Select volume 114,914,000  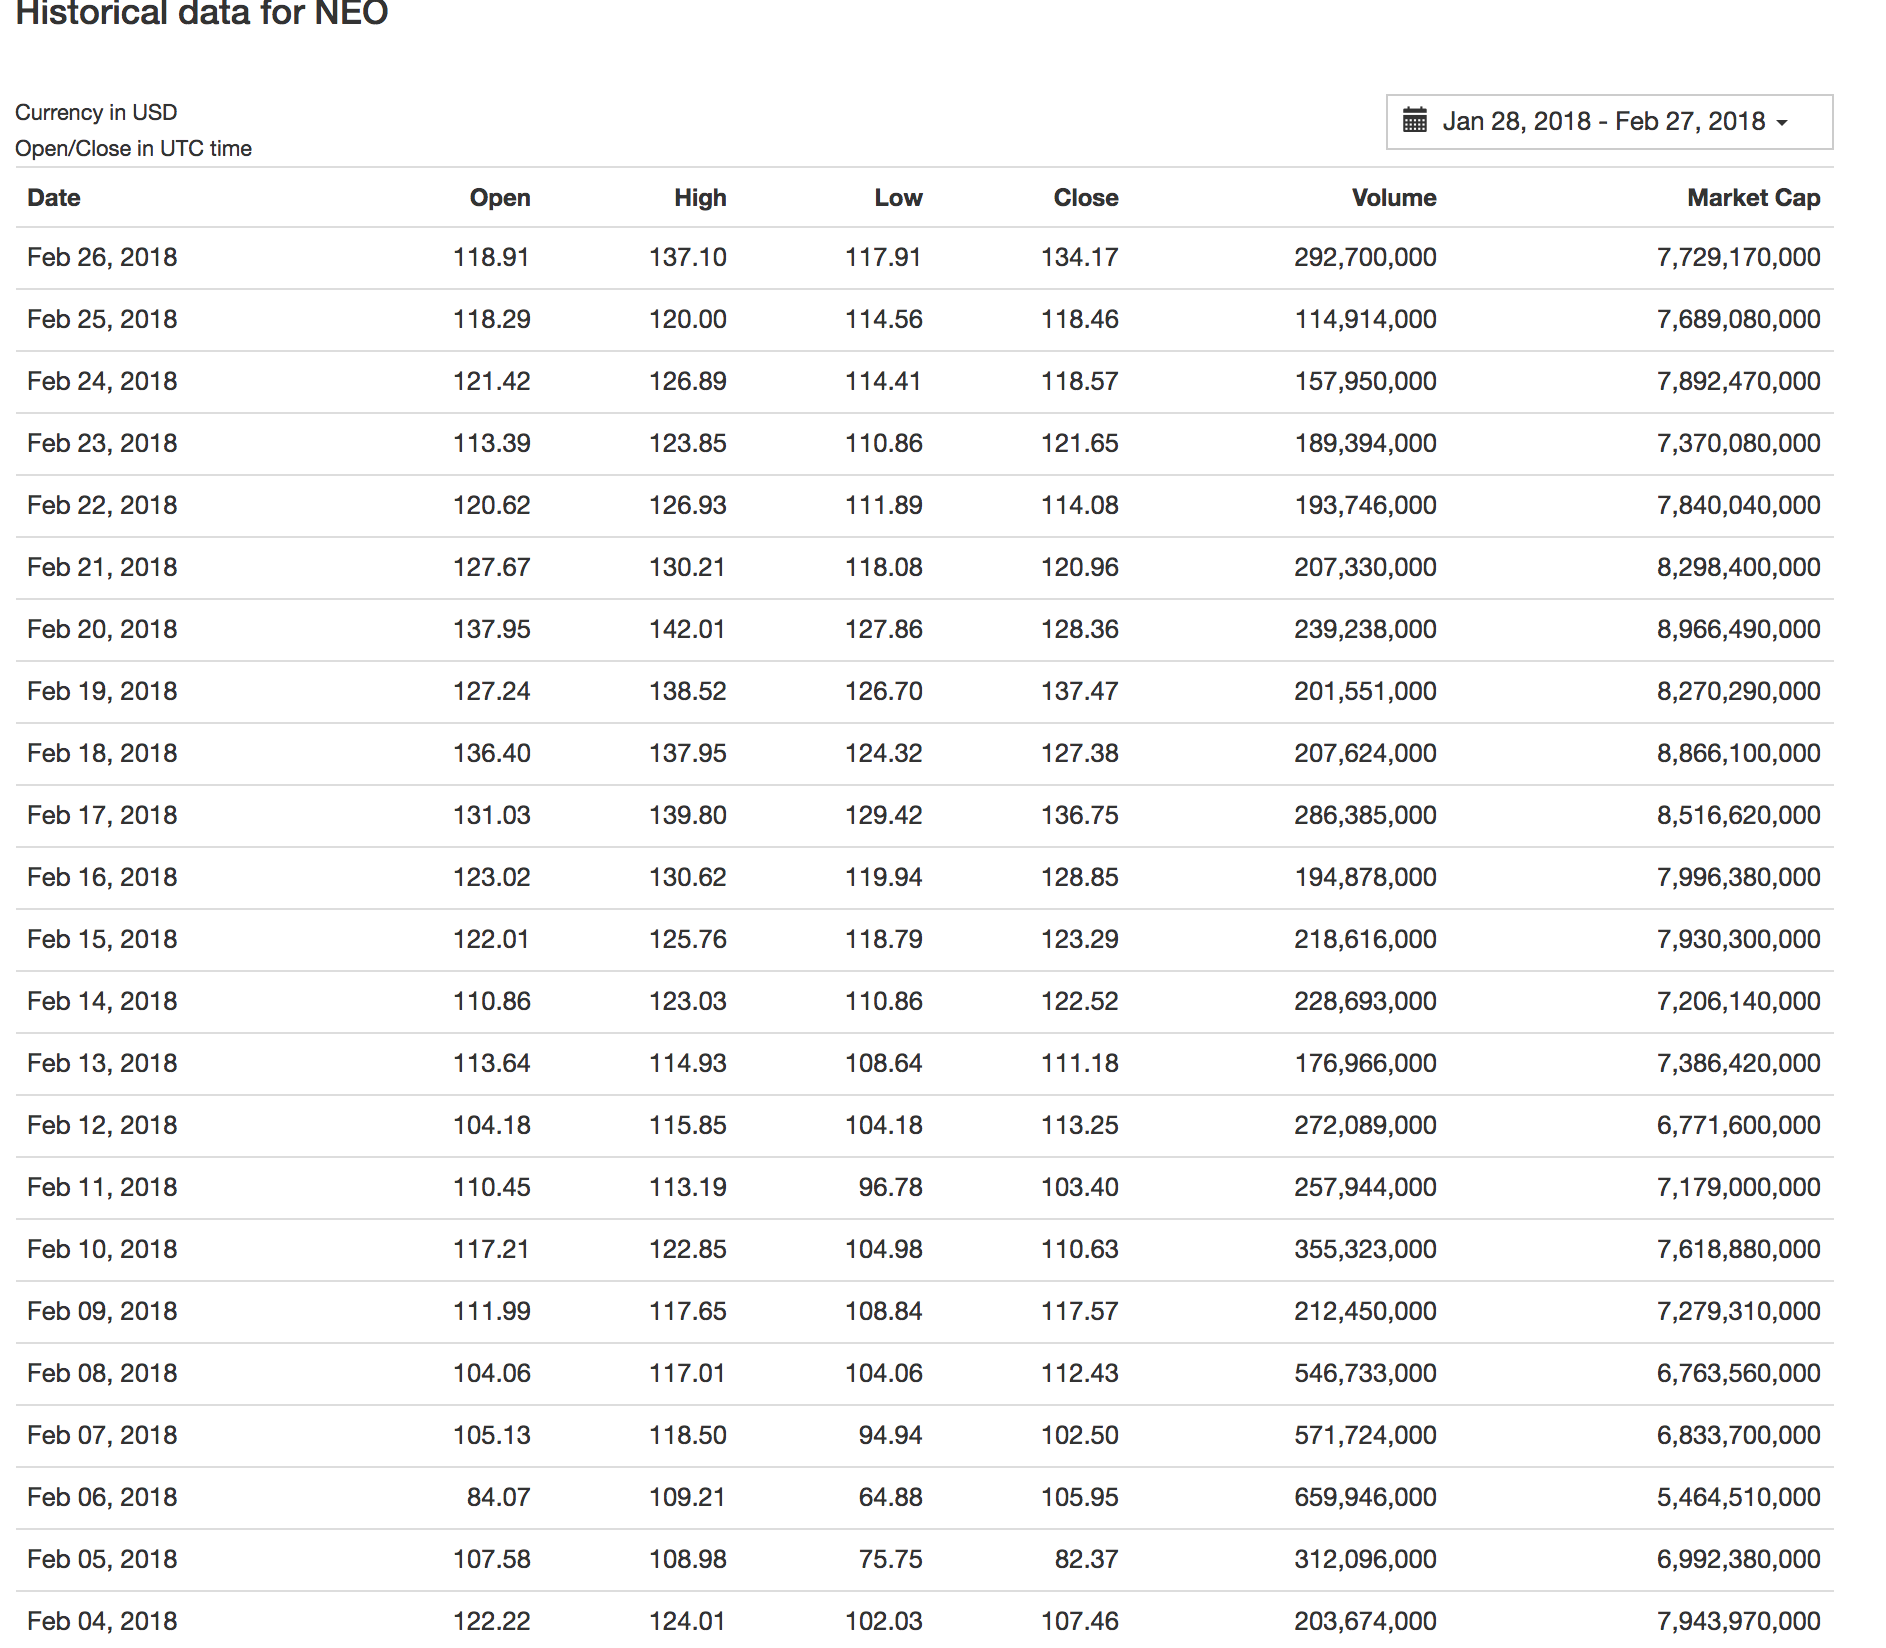coord(1366,320)
